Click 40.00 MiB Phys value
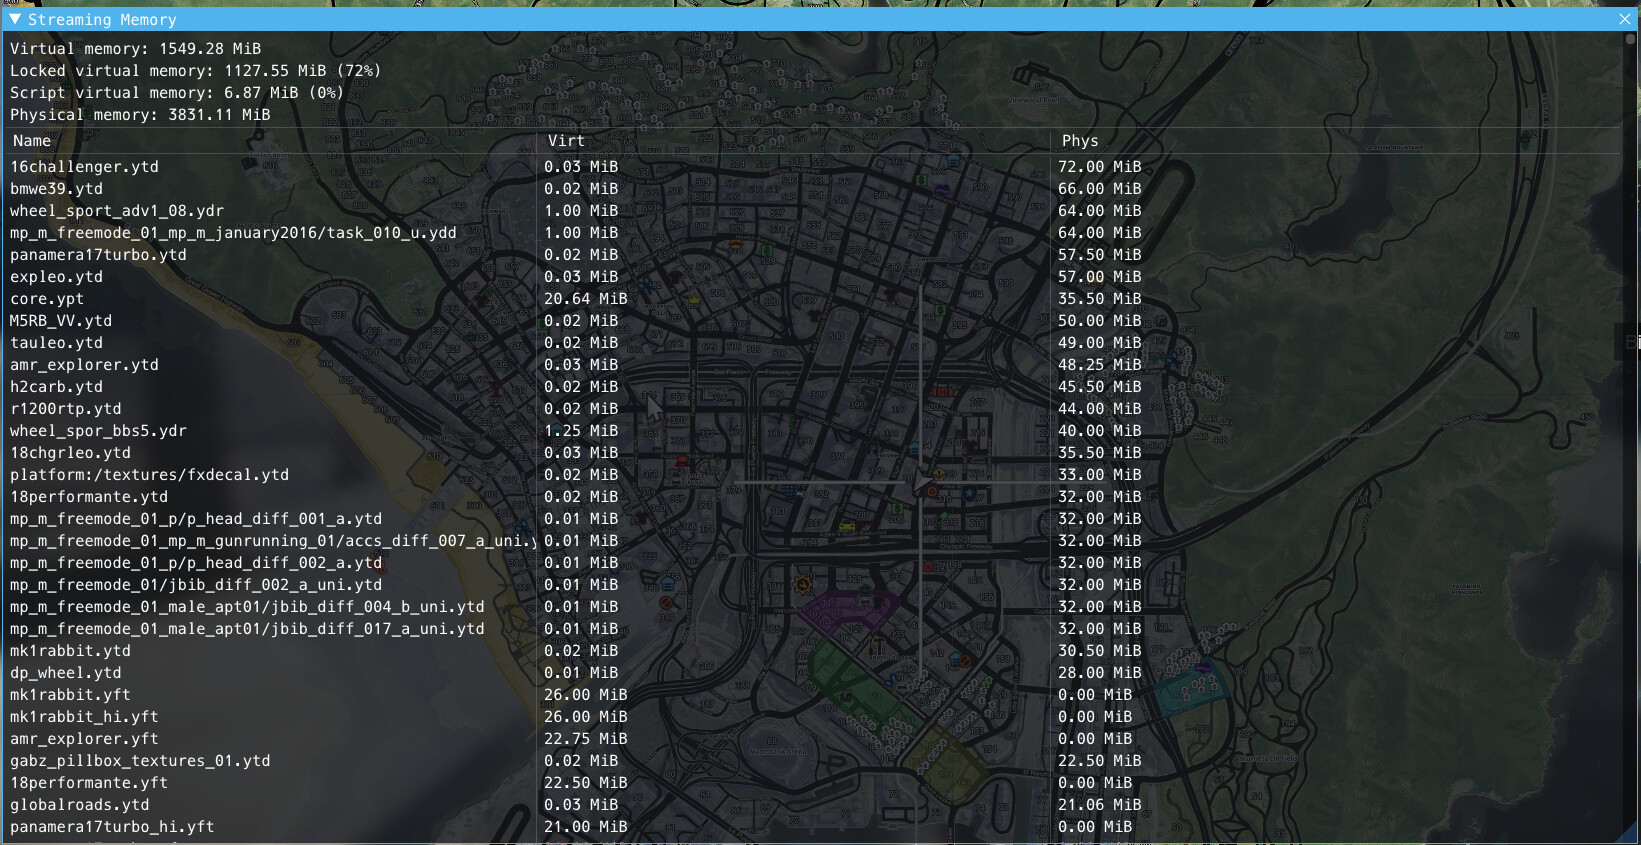 point(1100,431)
